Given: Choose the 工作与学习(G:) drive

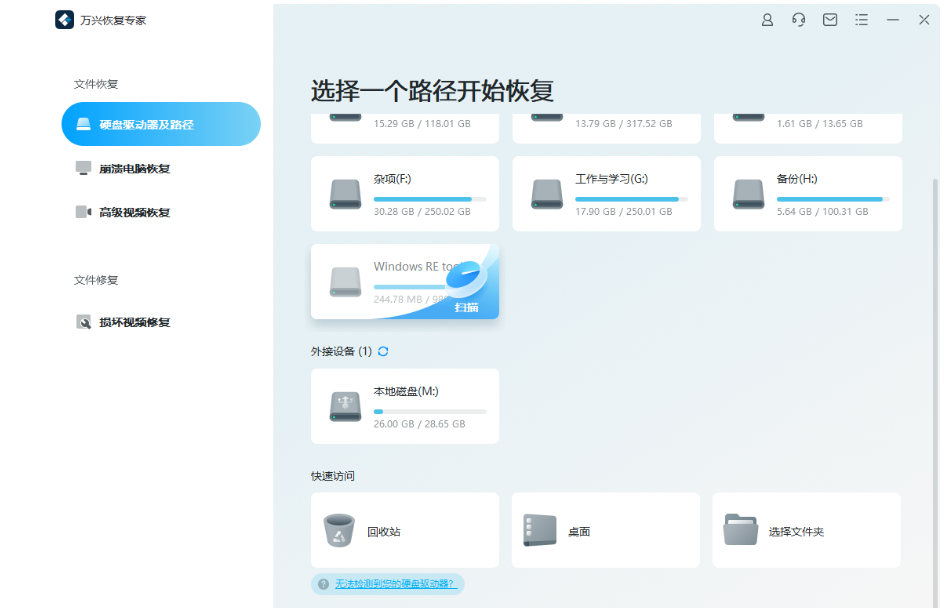Looking at the screenshot, I should (606, 193).
